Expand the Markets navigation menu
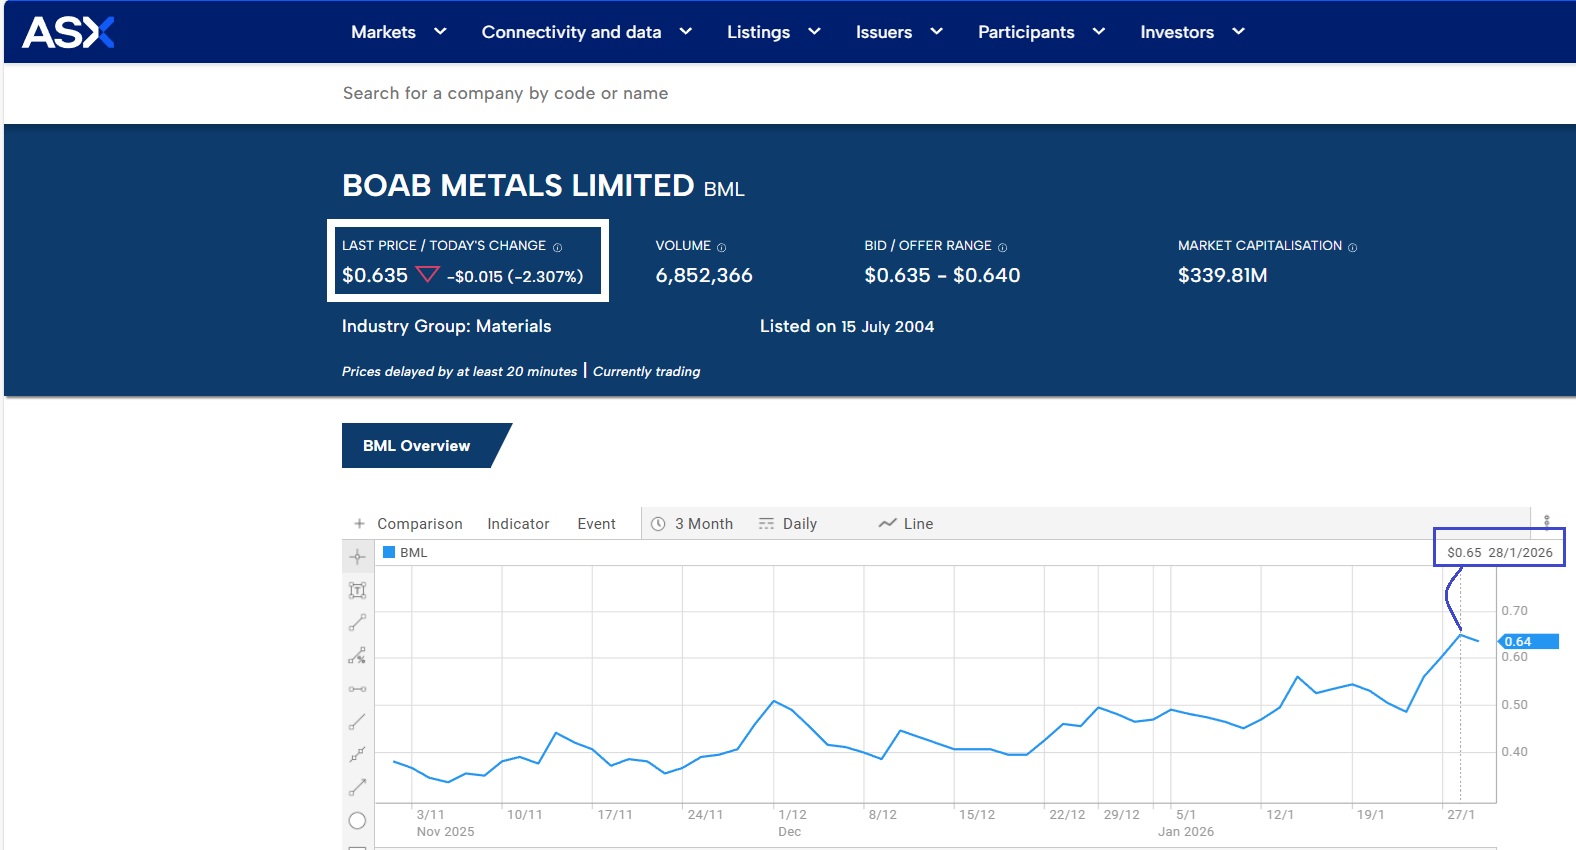This screenshot has width=1576, height=850. 398,32
